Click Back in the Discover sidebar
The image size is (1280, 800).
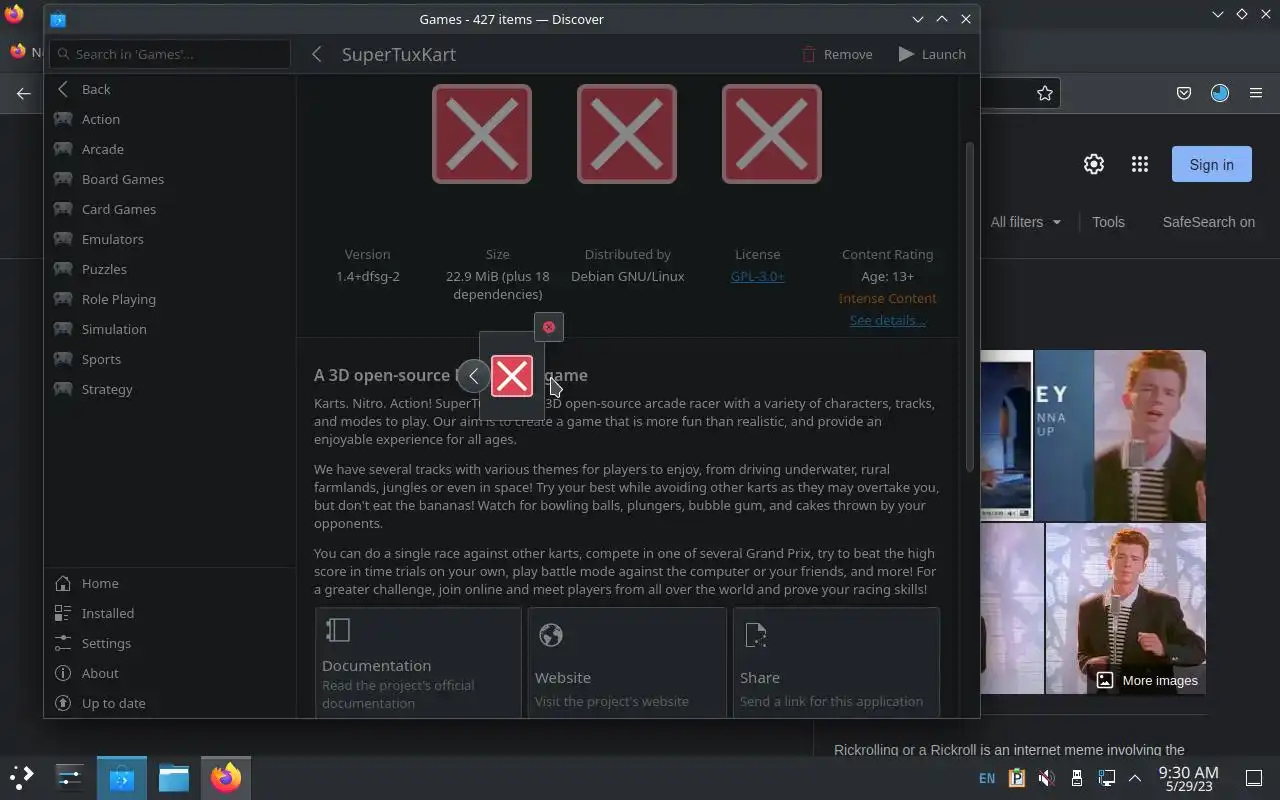(x=170, y=89)
